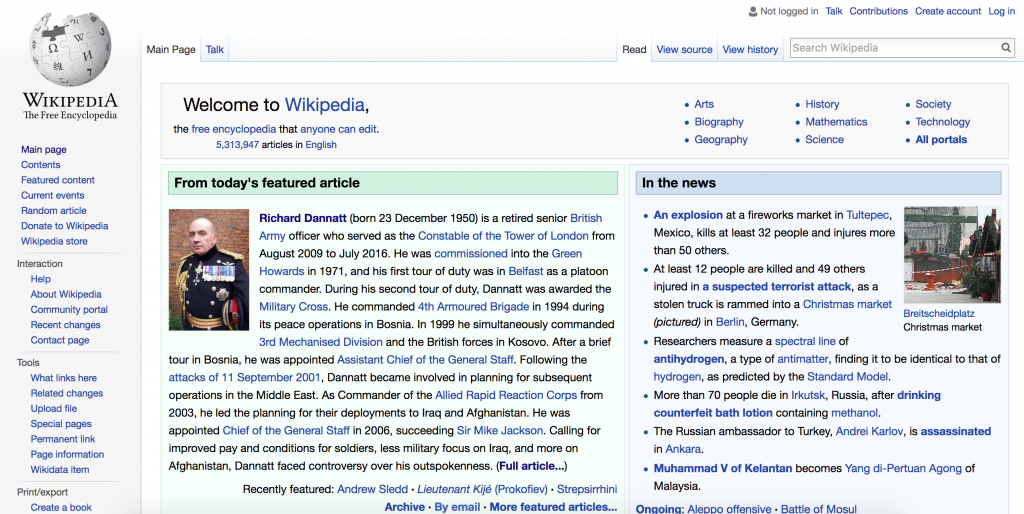The width and height of the screenshot is (1024, 514).
Task: Open Contributions in the top bar
Action: [878, 11]
